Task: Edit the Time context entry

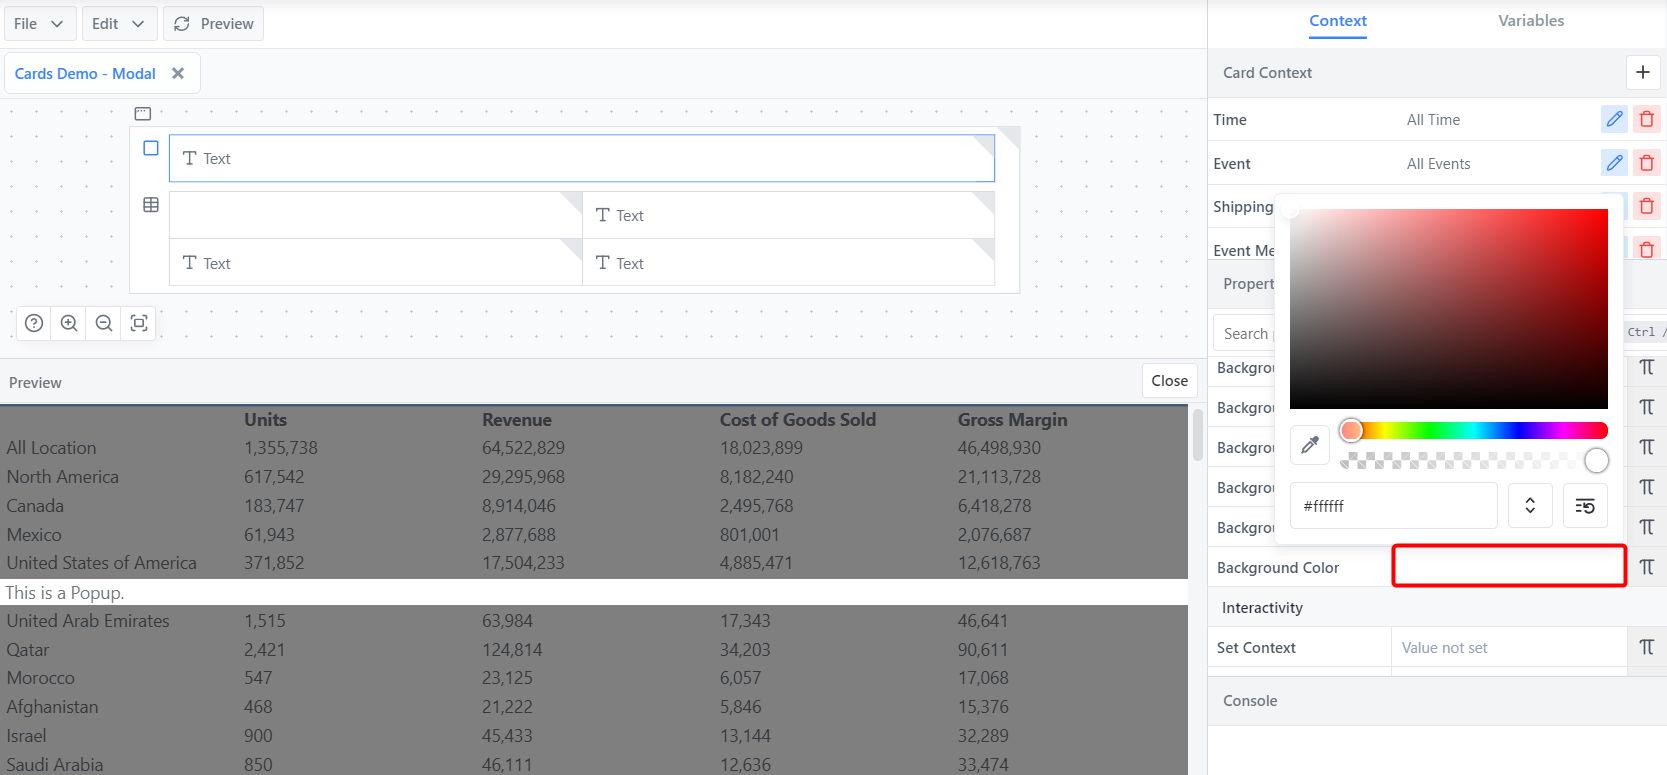Action: [x=1614, y=119]
